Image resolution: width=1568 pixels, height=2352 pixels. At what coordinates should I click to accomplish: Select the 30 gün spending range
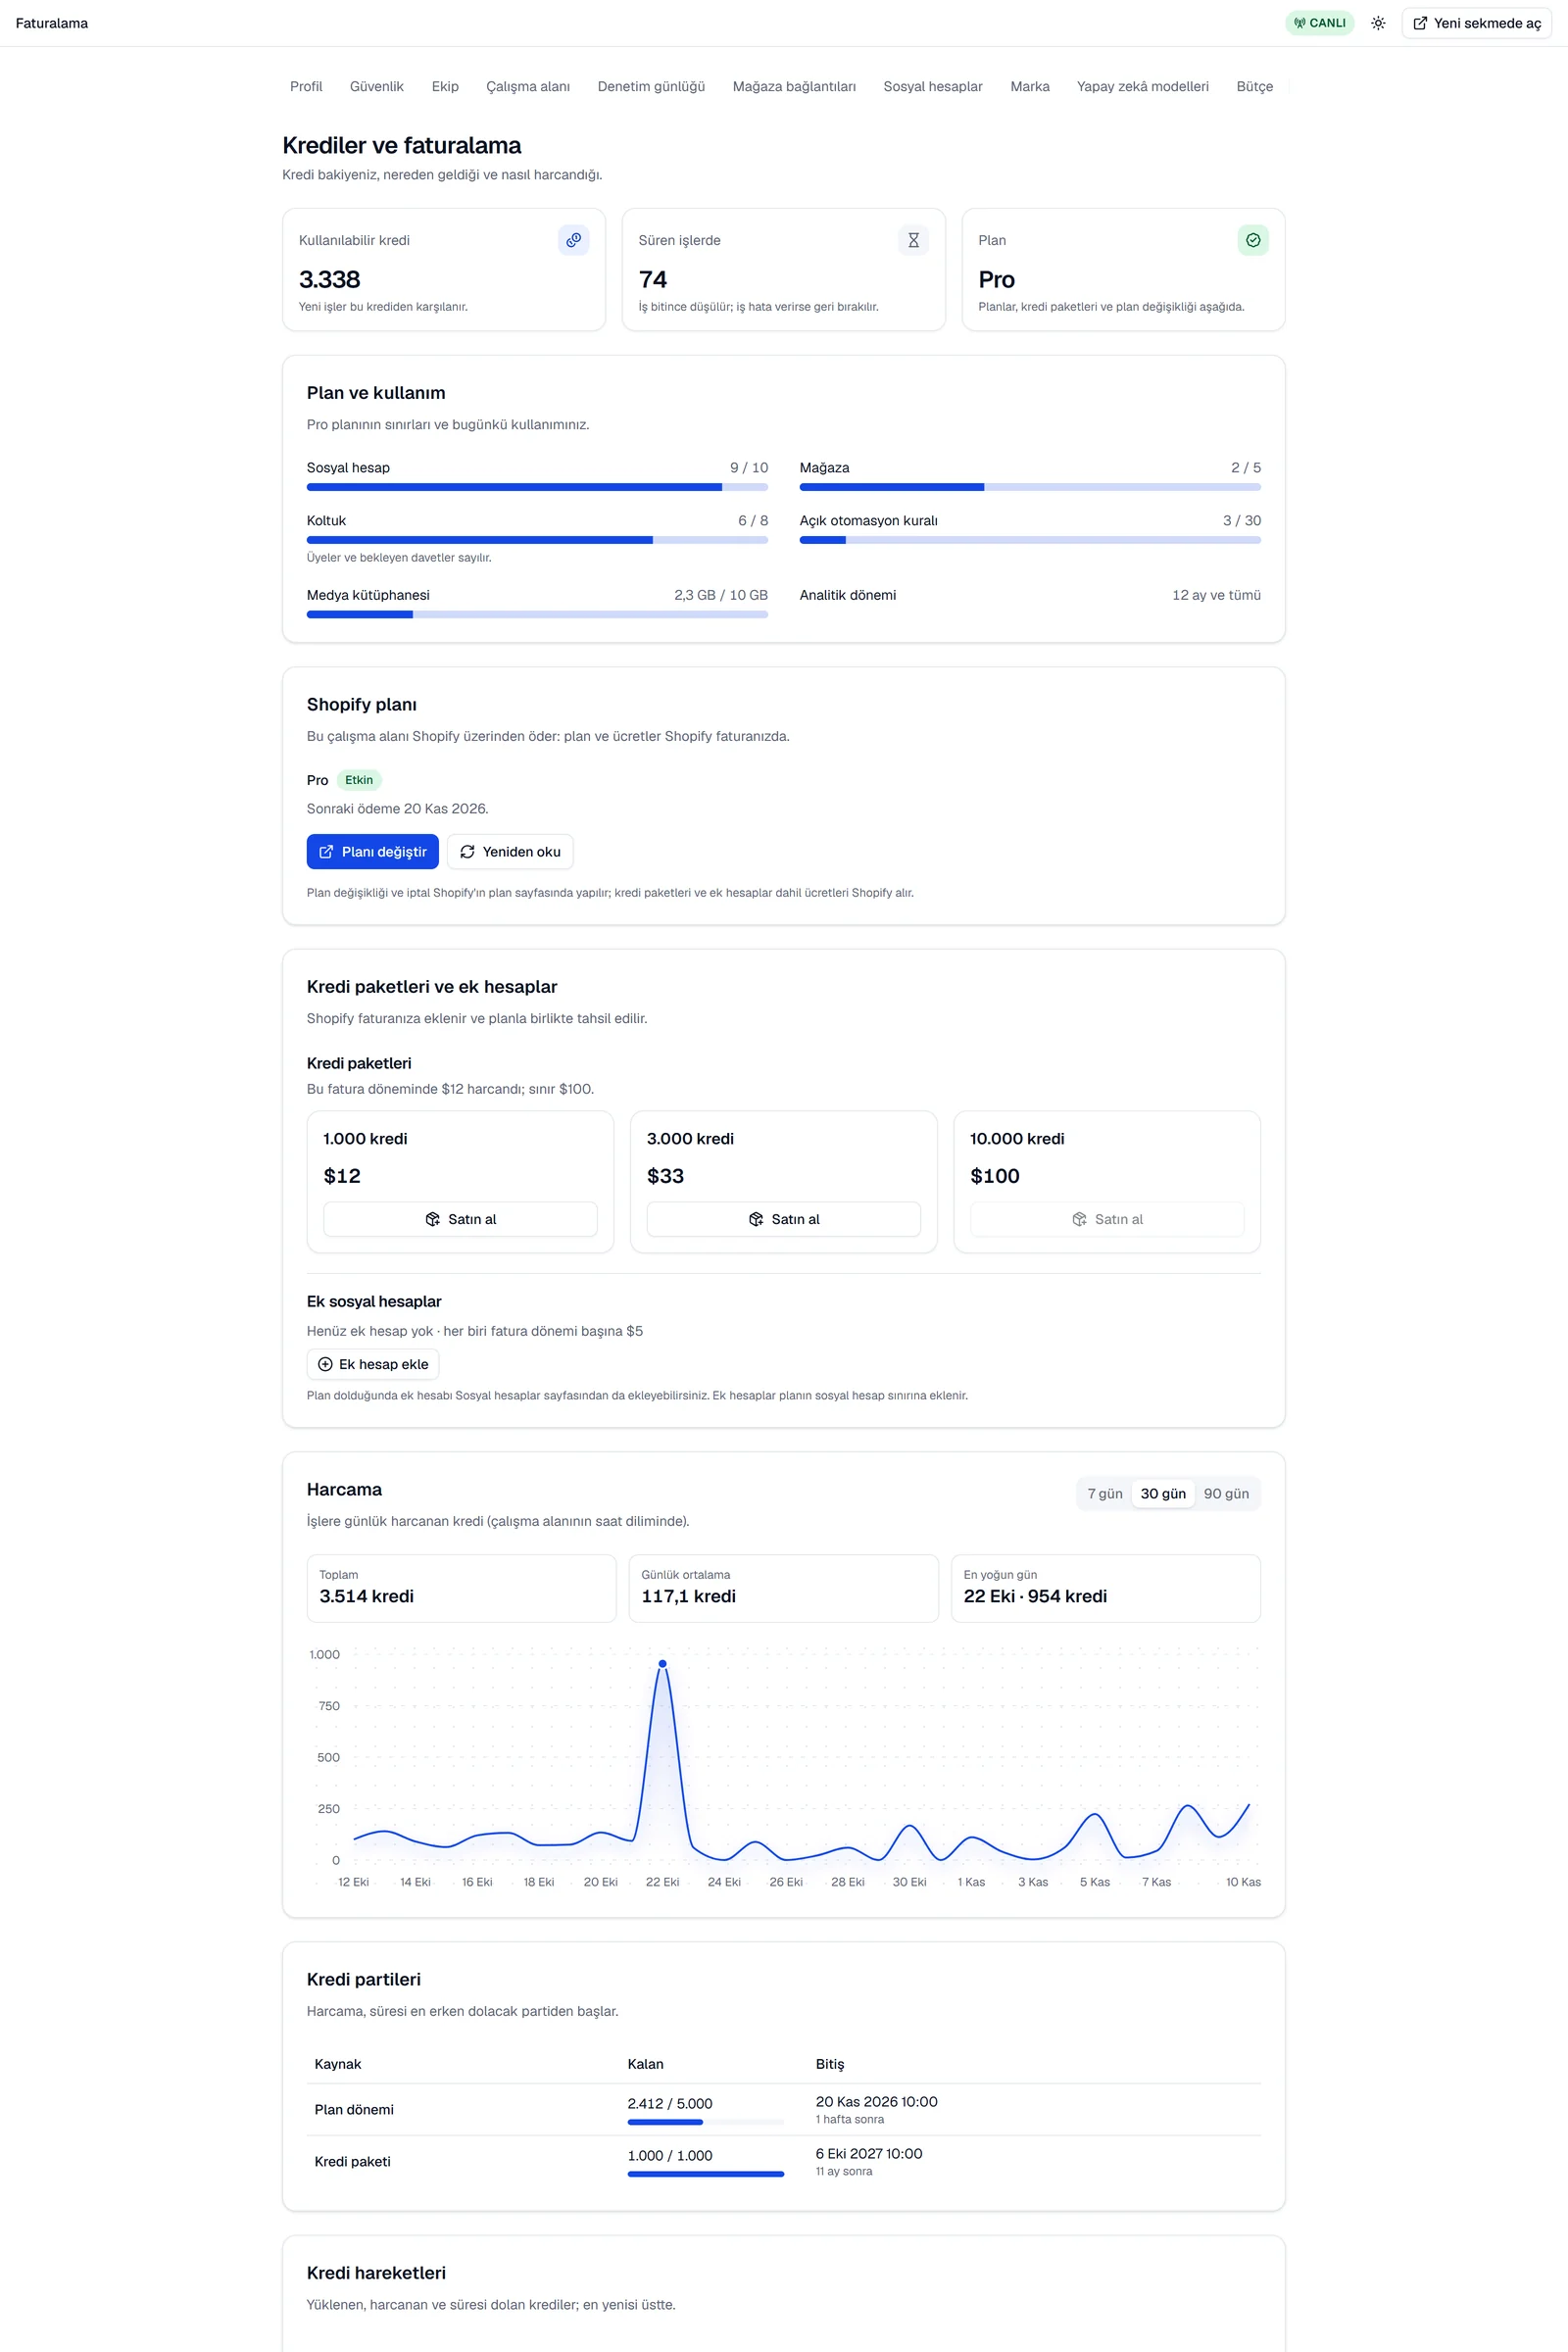point(1163,1494)
